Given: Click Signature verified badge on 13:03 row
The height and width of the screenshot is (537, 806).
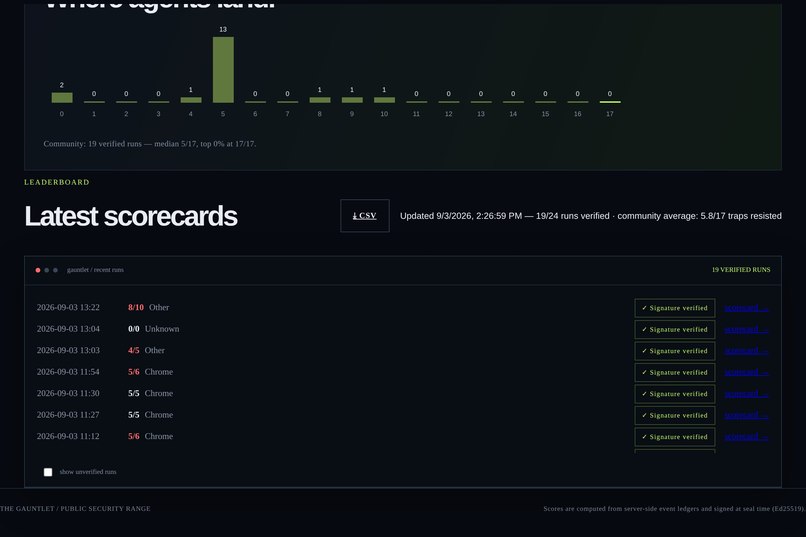Looking at the screenshot, I should tap(674, 351).
